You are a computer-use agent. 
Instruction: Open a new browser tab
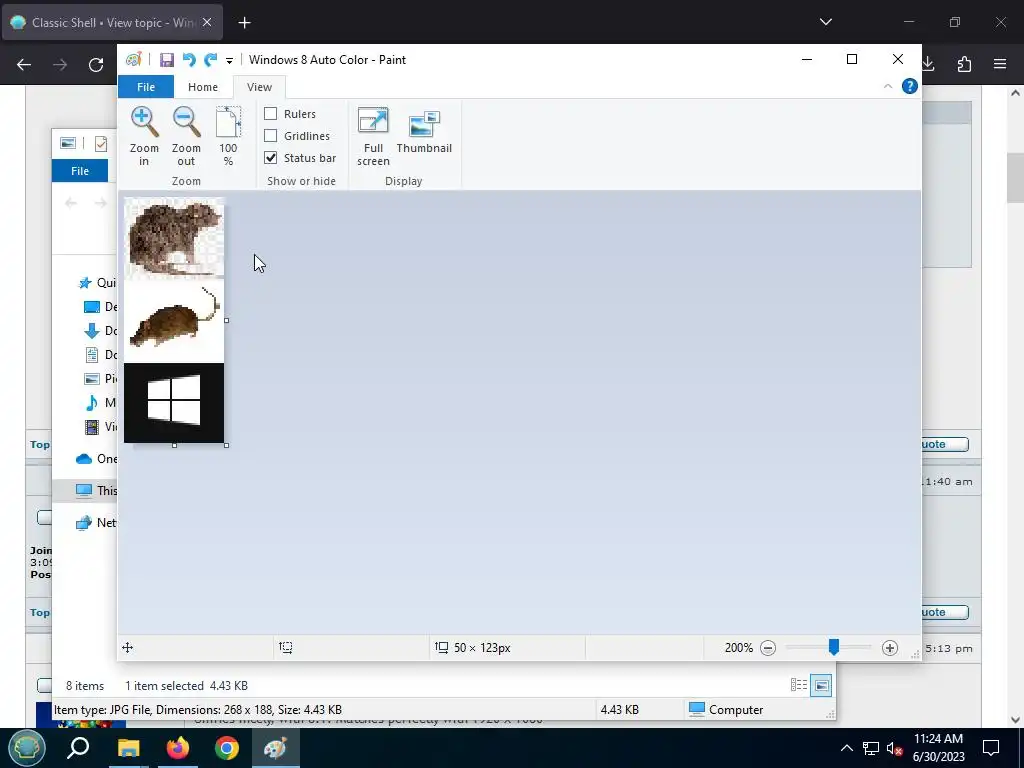point(244,23)
